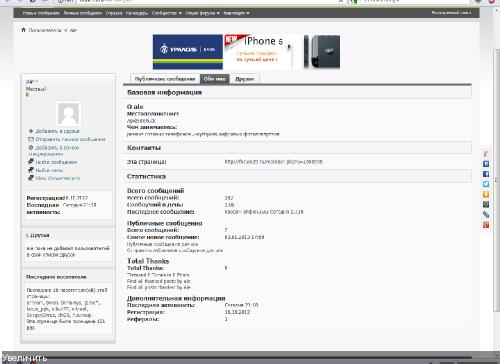Screen dimensions: 500x364
Task: Expand the Сообщество dropdown menu
Action: coord(167,13)
